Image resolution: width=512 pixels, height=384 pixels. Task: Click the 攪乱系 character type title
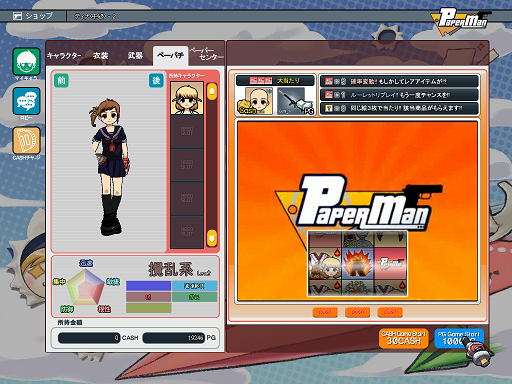click(171, 269)
